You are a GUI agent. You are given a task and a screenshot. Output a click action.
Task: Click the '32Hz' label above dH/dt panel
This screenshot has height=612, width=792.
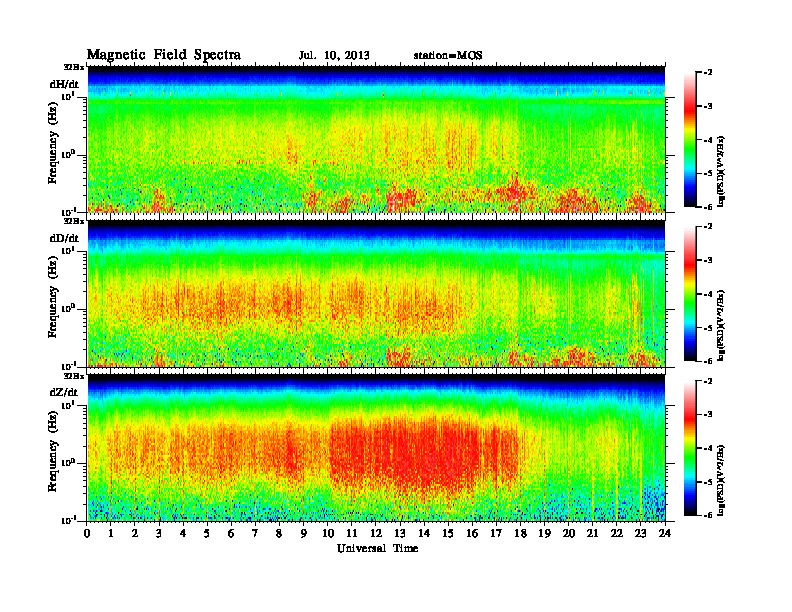(x=73, y=67)
